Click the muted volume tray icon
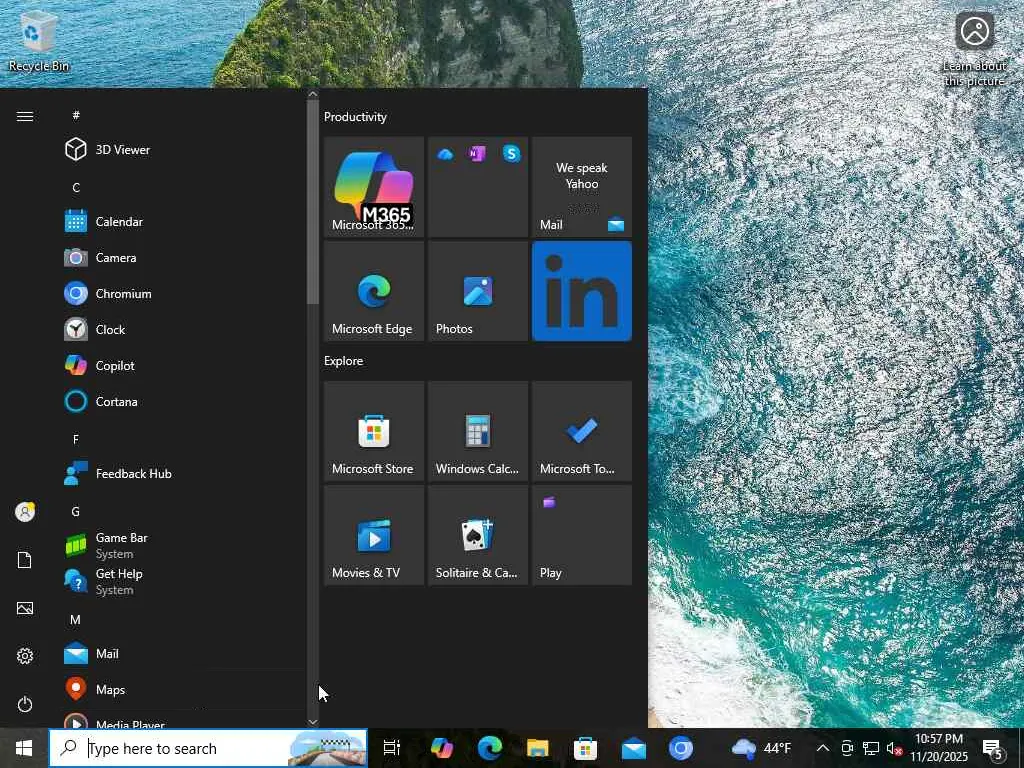1024x768 pixels. [x=893, y=748]
